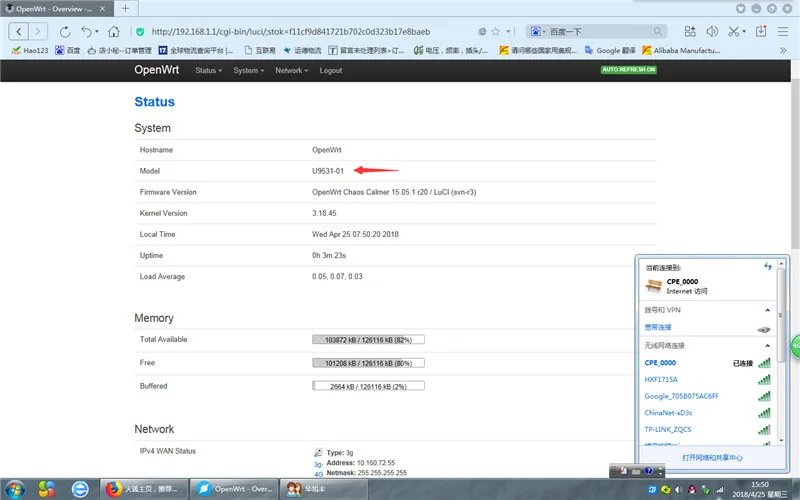Viewport: 800px width, 500px height.
Task: Open the 百度 bookmark
Action: coord(68,51)
